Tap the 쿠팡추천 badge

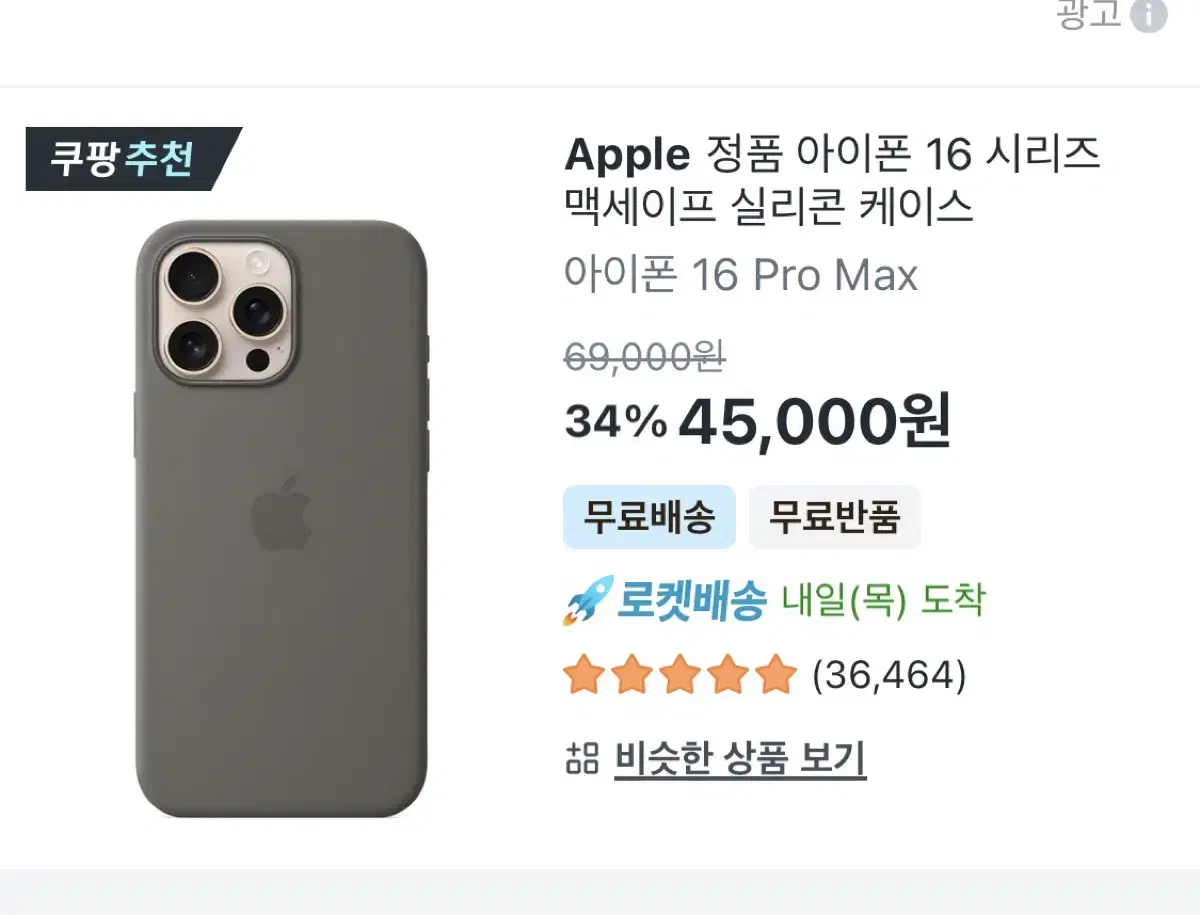tap(124, 159)
